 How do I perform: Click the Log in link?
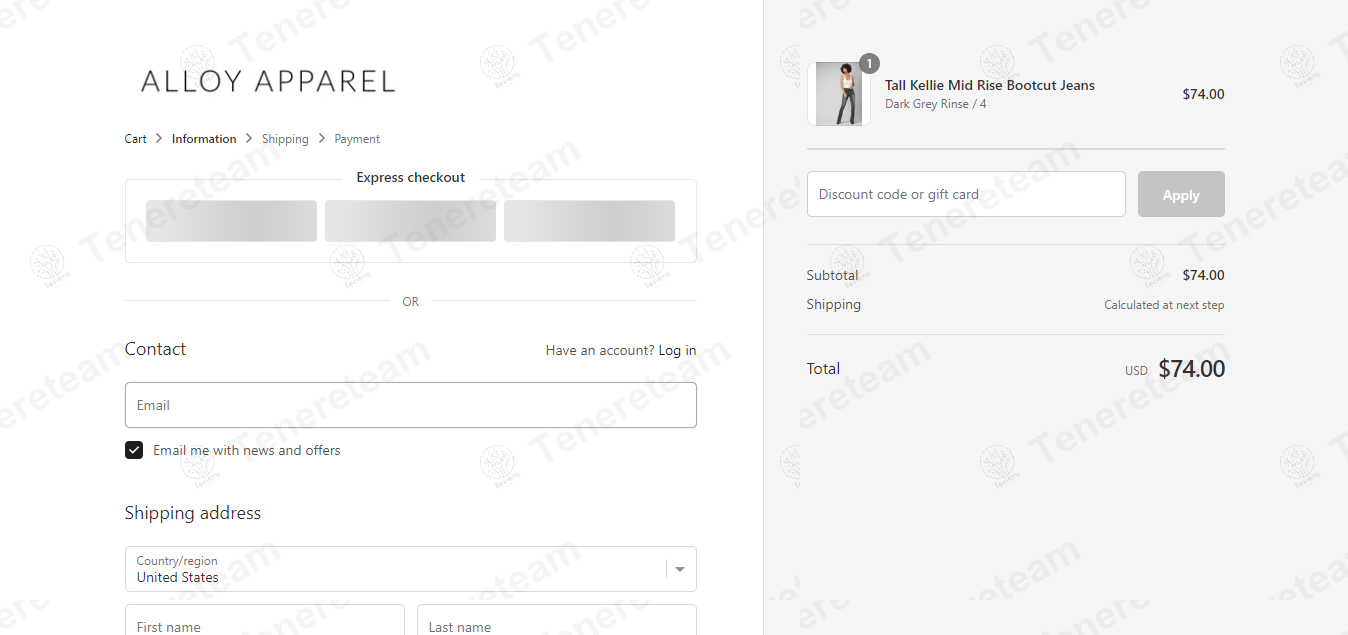pos(677,350)
